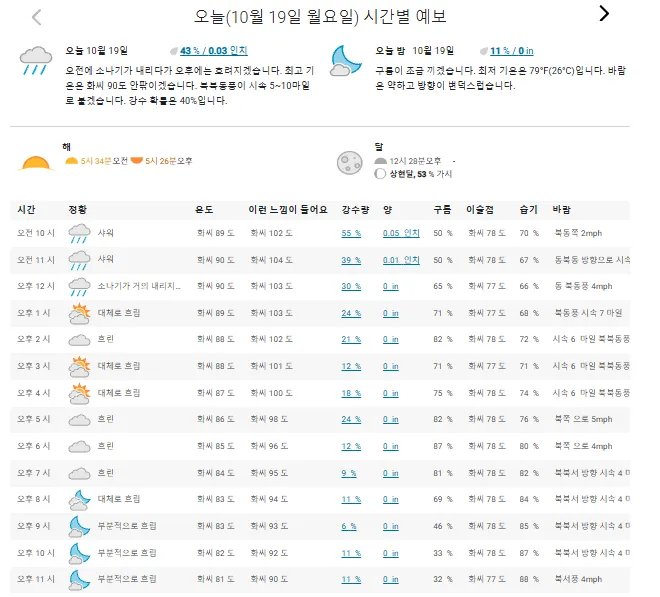This screenshot has width=660, height=597.
Task: Click cloud icon in 오후 5시 row
Action: click(80, 420)
